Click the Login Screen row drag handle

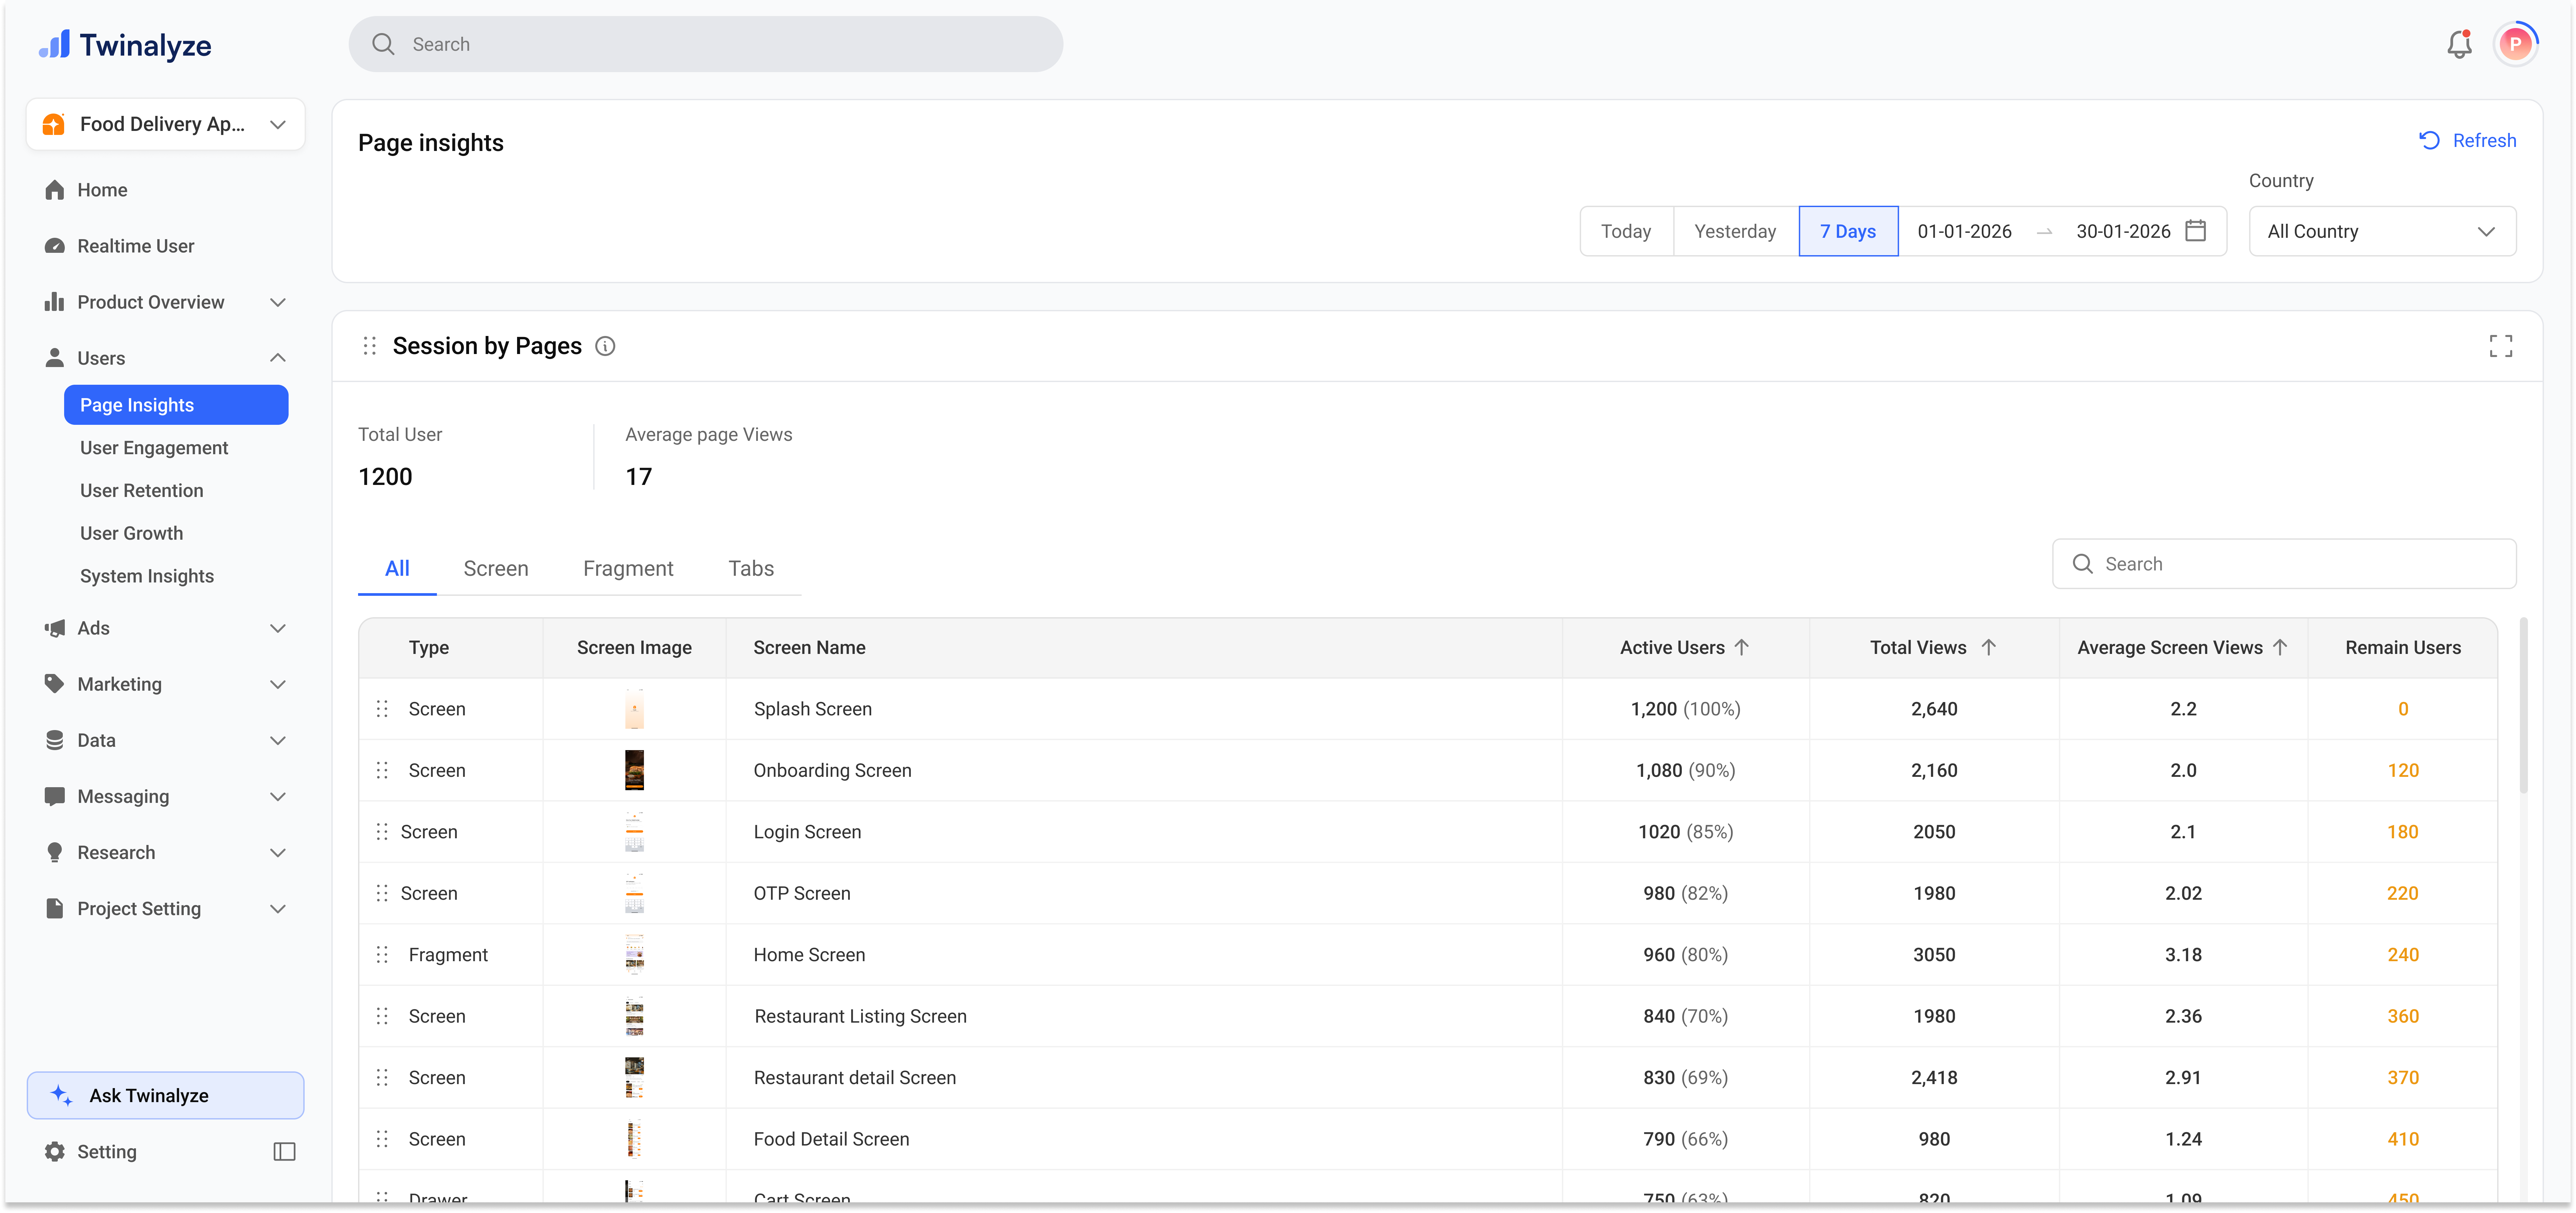382,832
